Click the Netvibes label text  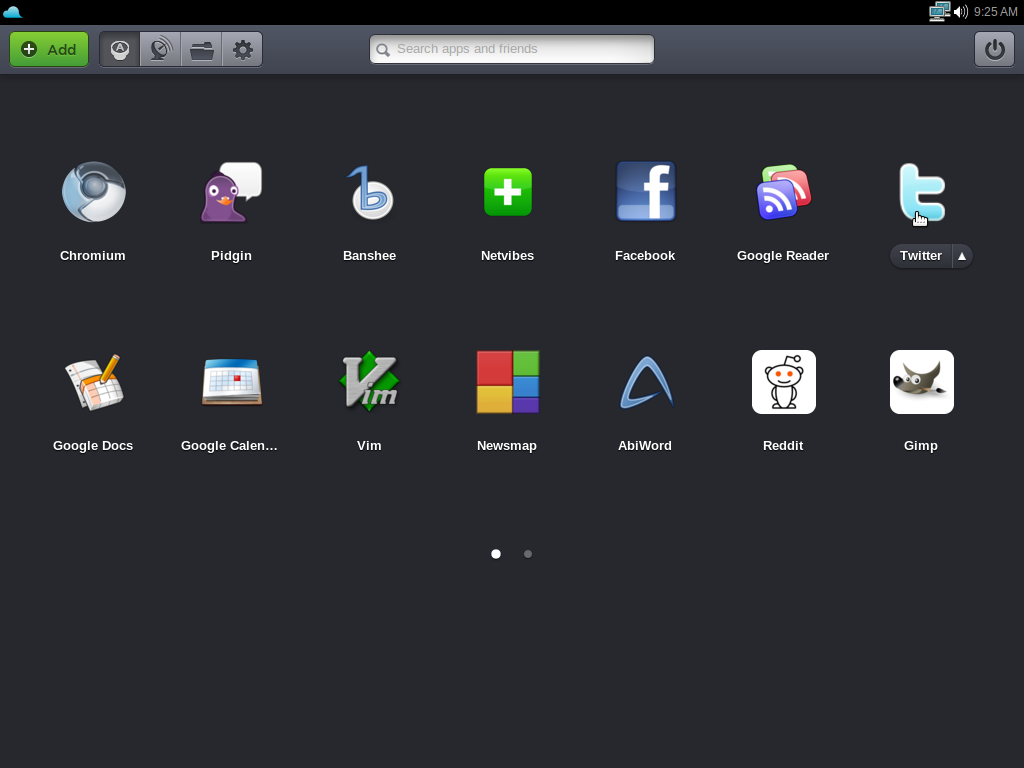coord(507,256)
